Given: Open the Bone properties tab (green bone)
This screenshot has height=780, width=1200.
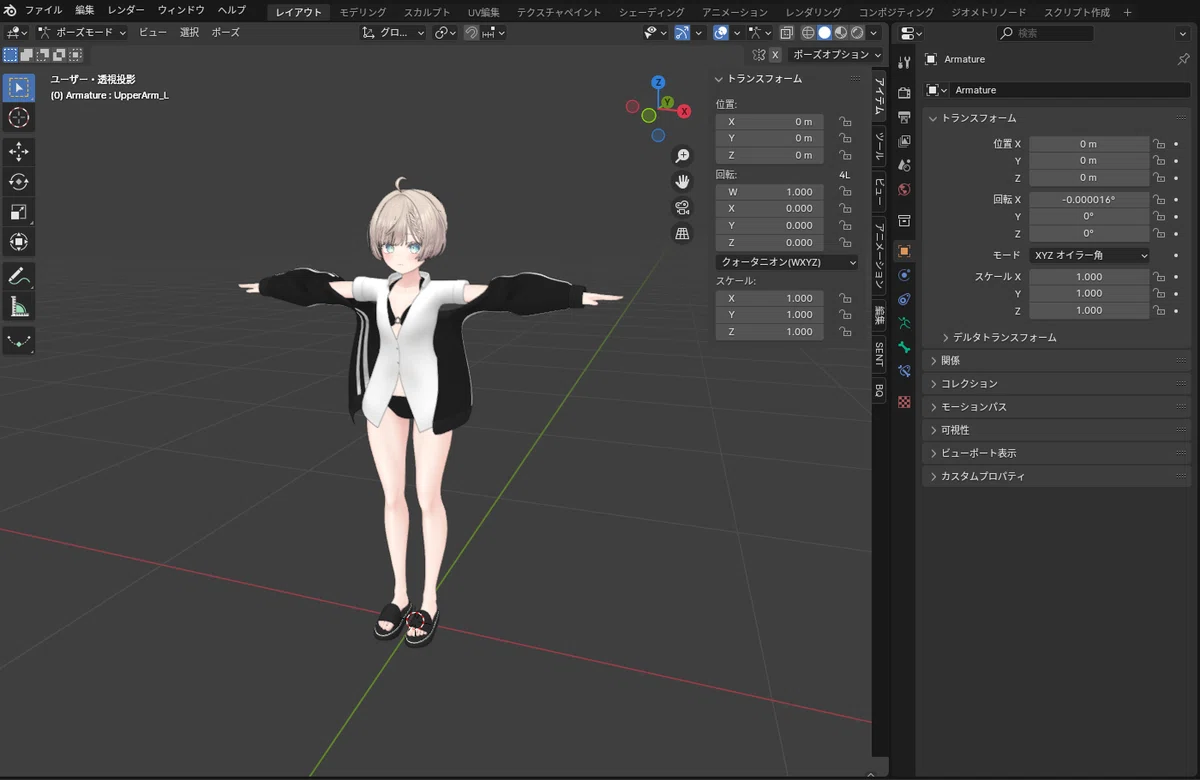Looking at the screenshot, I should coord(904,347).
